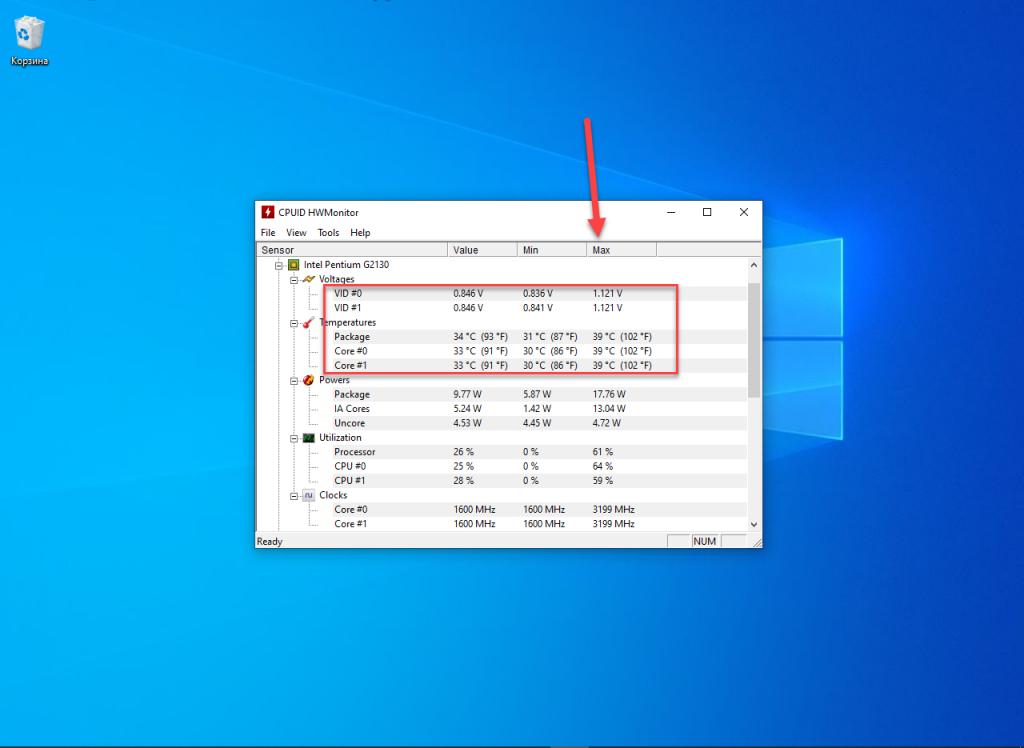Screen dimensions: 1024x748
Task: Click the 0.836 V minimum voltage value
Action: point(537,293)
